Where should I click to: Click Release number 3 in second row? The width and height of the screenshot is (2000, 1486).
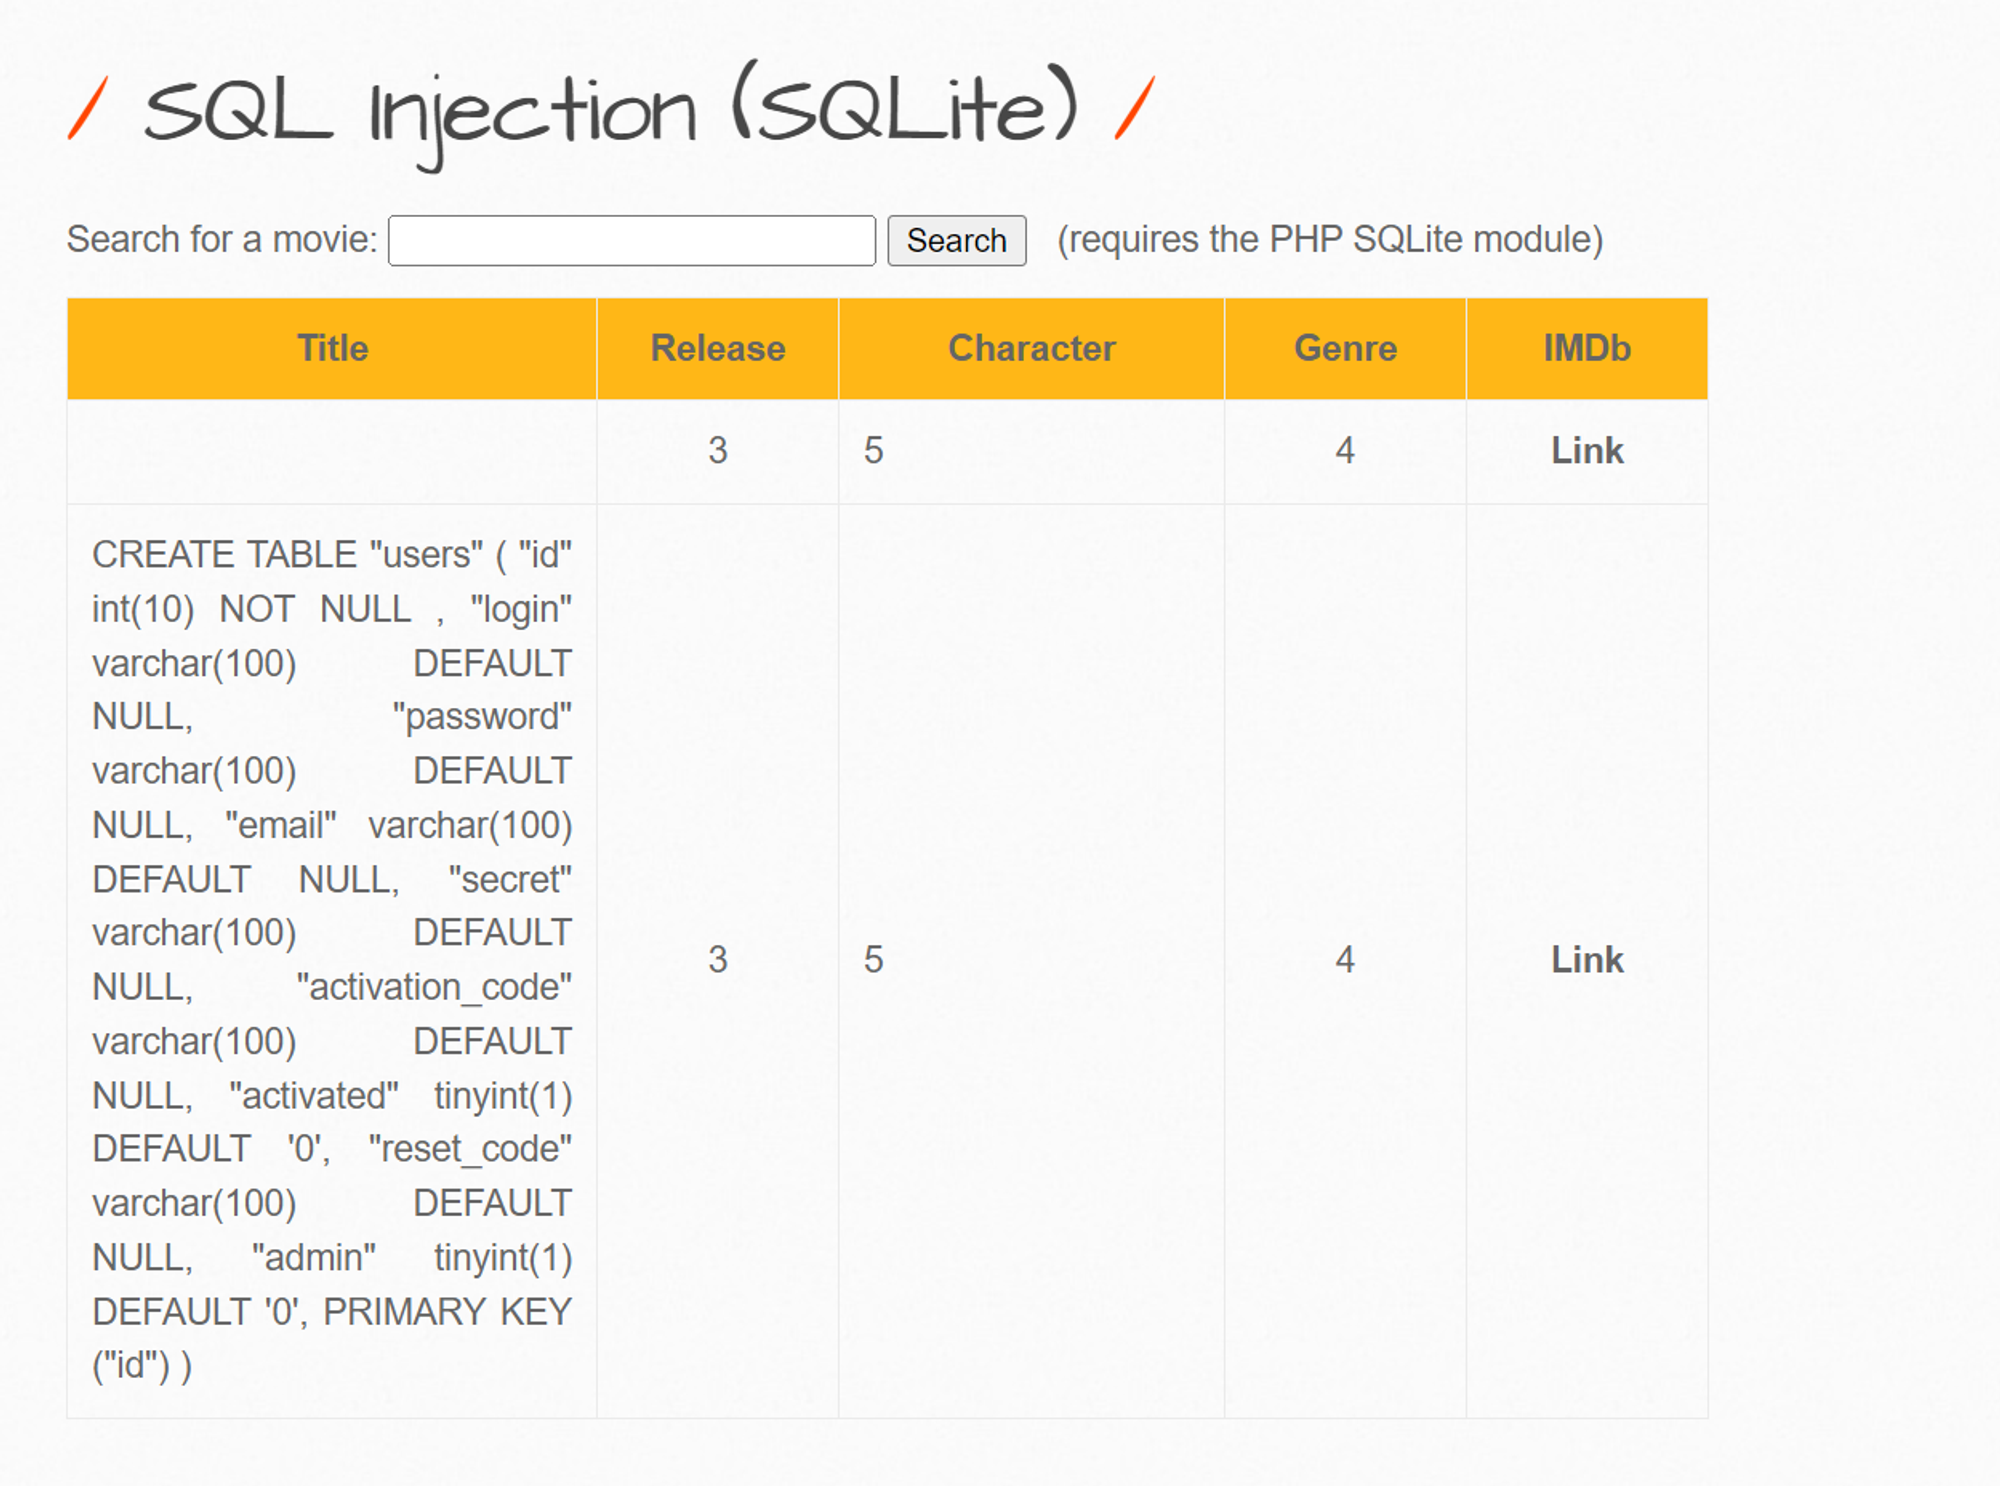718,957
